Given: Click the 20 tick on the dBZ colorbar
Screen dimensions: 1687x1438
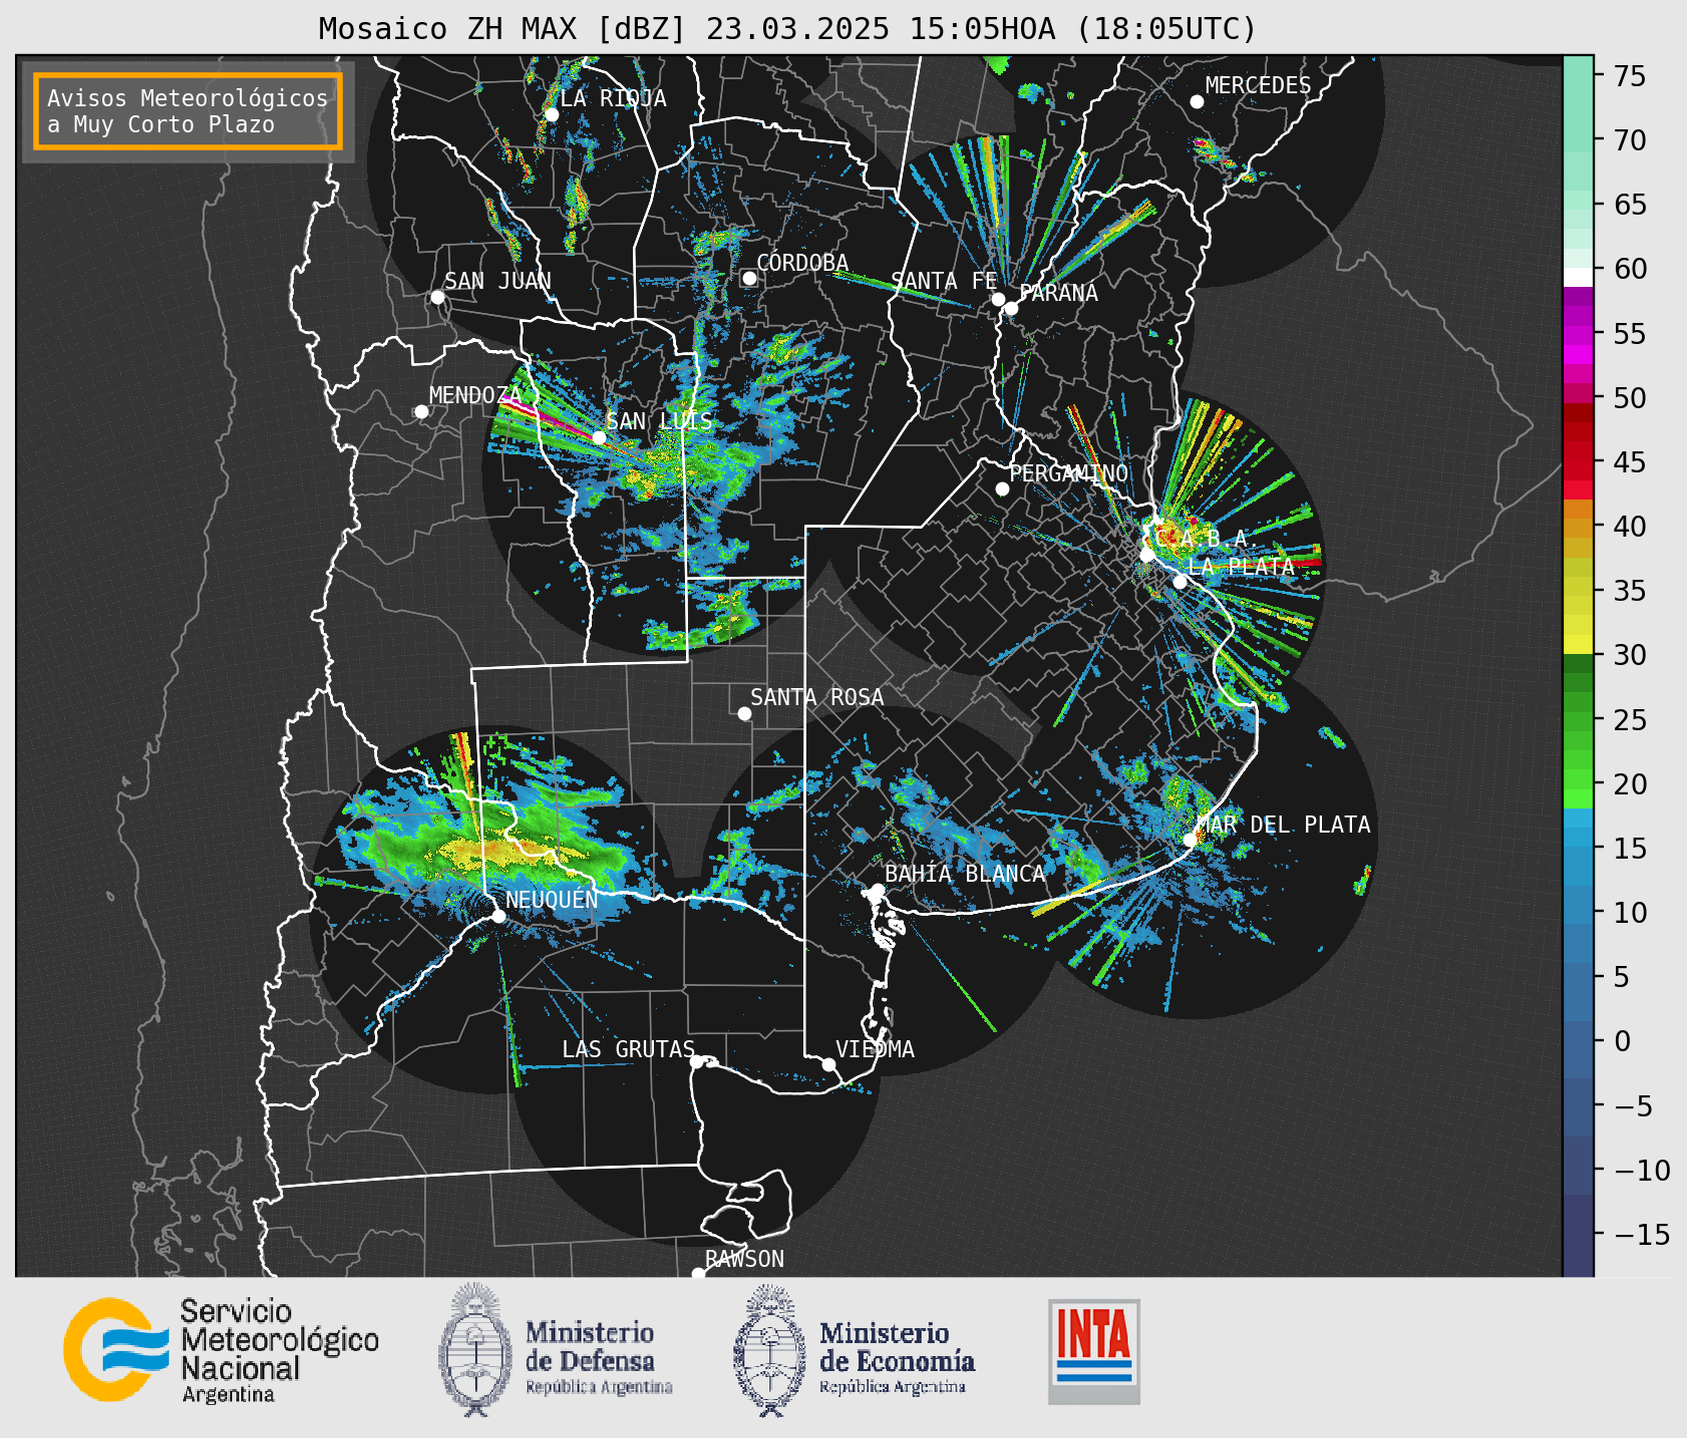Looking at the screenshot, I should (1629, 784).
